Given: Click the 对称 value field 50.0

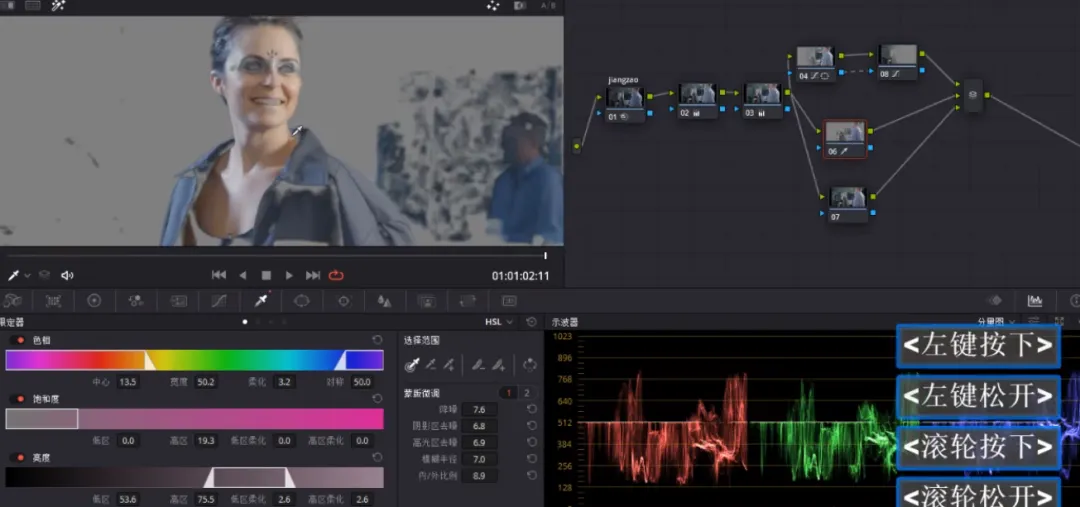Looking at the screenshot, I should [362, 382].
